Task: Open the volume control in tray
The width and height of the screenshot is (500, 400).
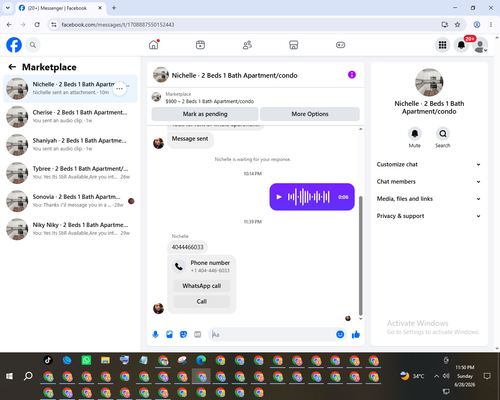Action: tap(446, 376)
